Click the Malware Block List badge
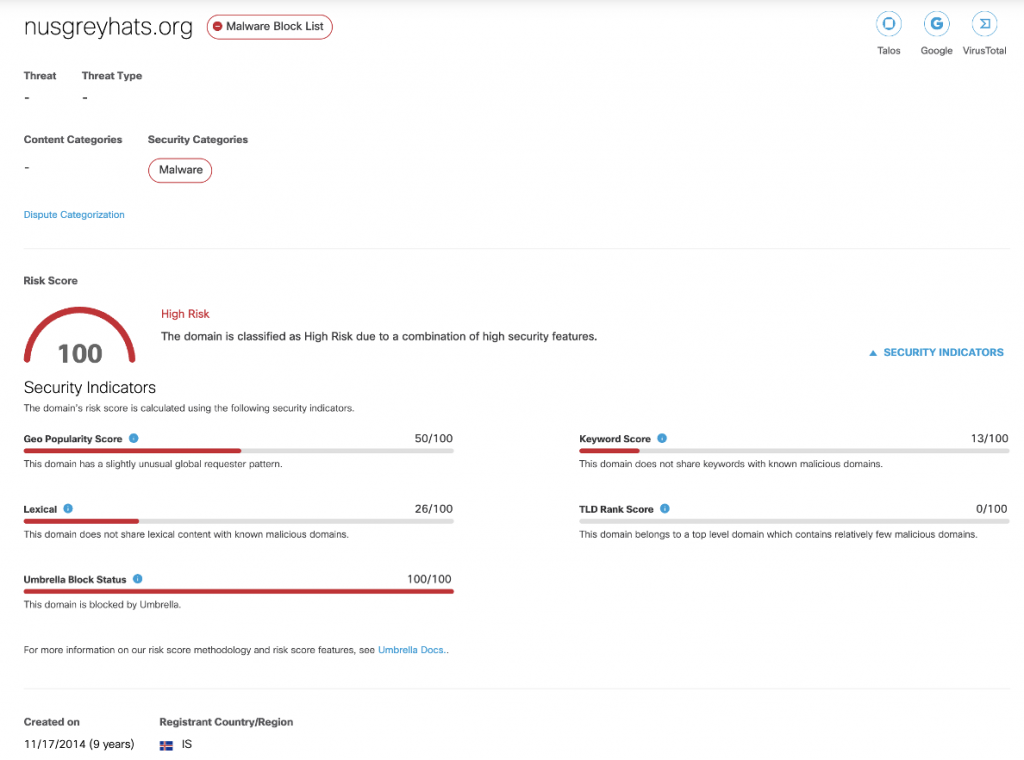Screen dimensions: 1024x760 coord(269,27)
